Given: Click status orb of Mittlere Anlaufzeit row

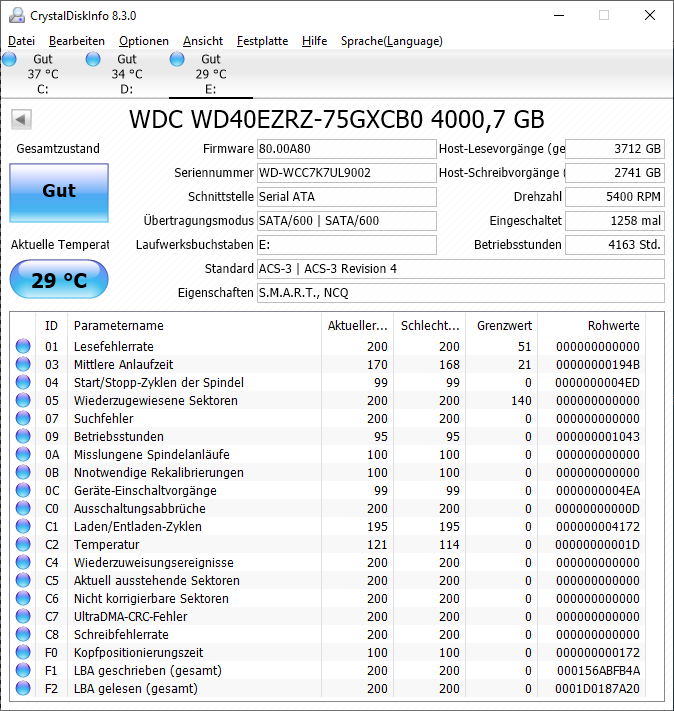Looking at the screenshot, I should (23, 365).
